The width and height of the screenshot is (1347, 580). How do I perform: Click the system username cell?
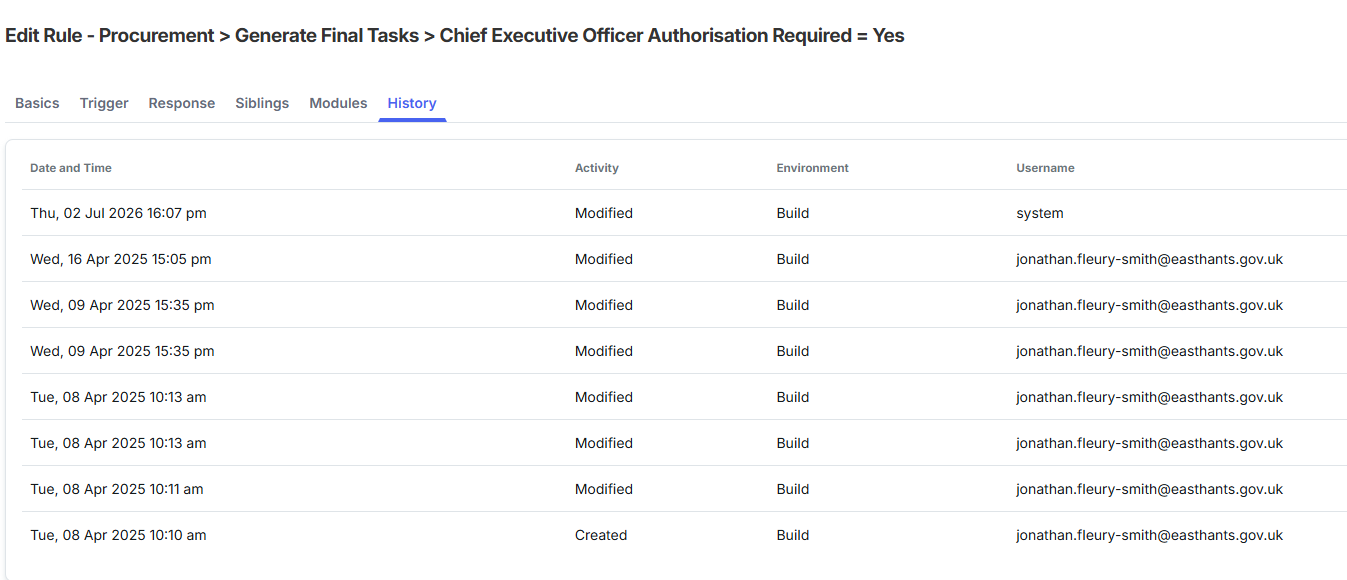(1040, 213)
